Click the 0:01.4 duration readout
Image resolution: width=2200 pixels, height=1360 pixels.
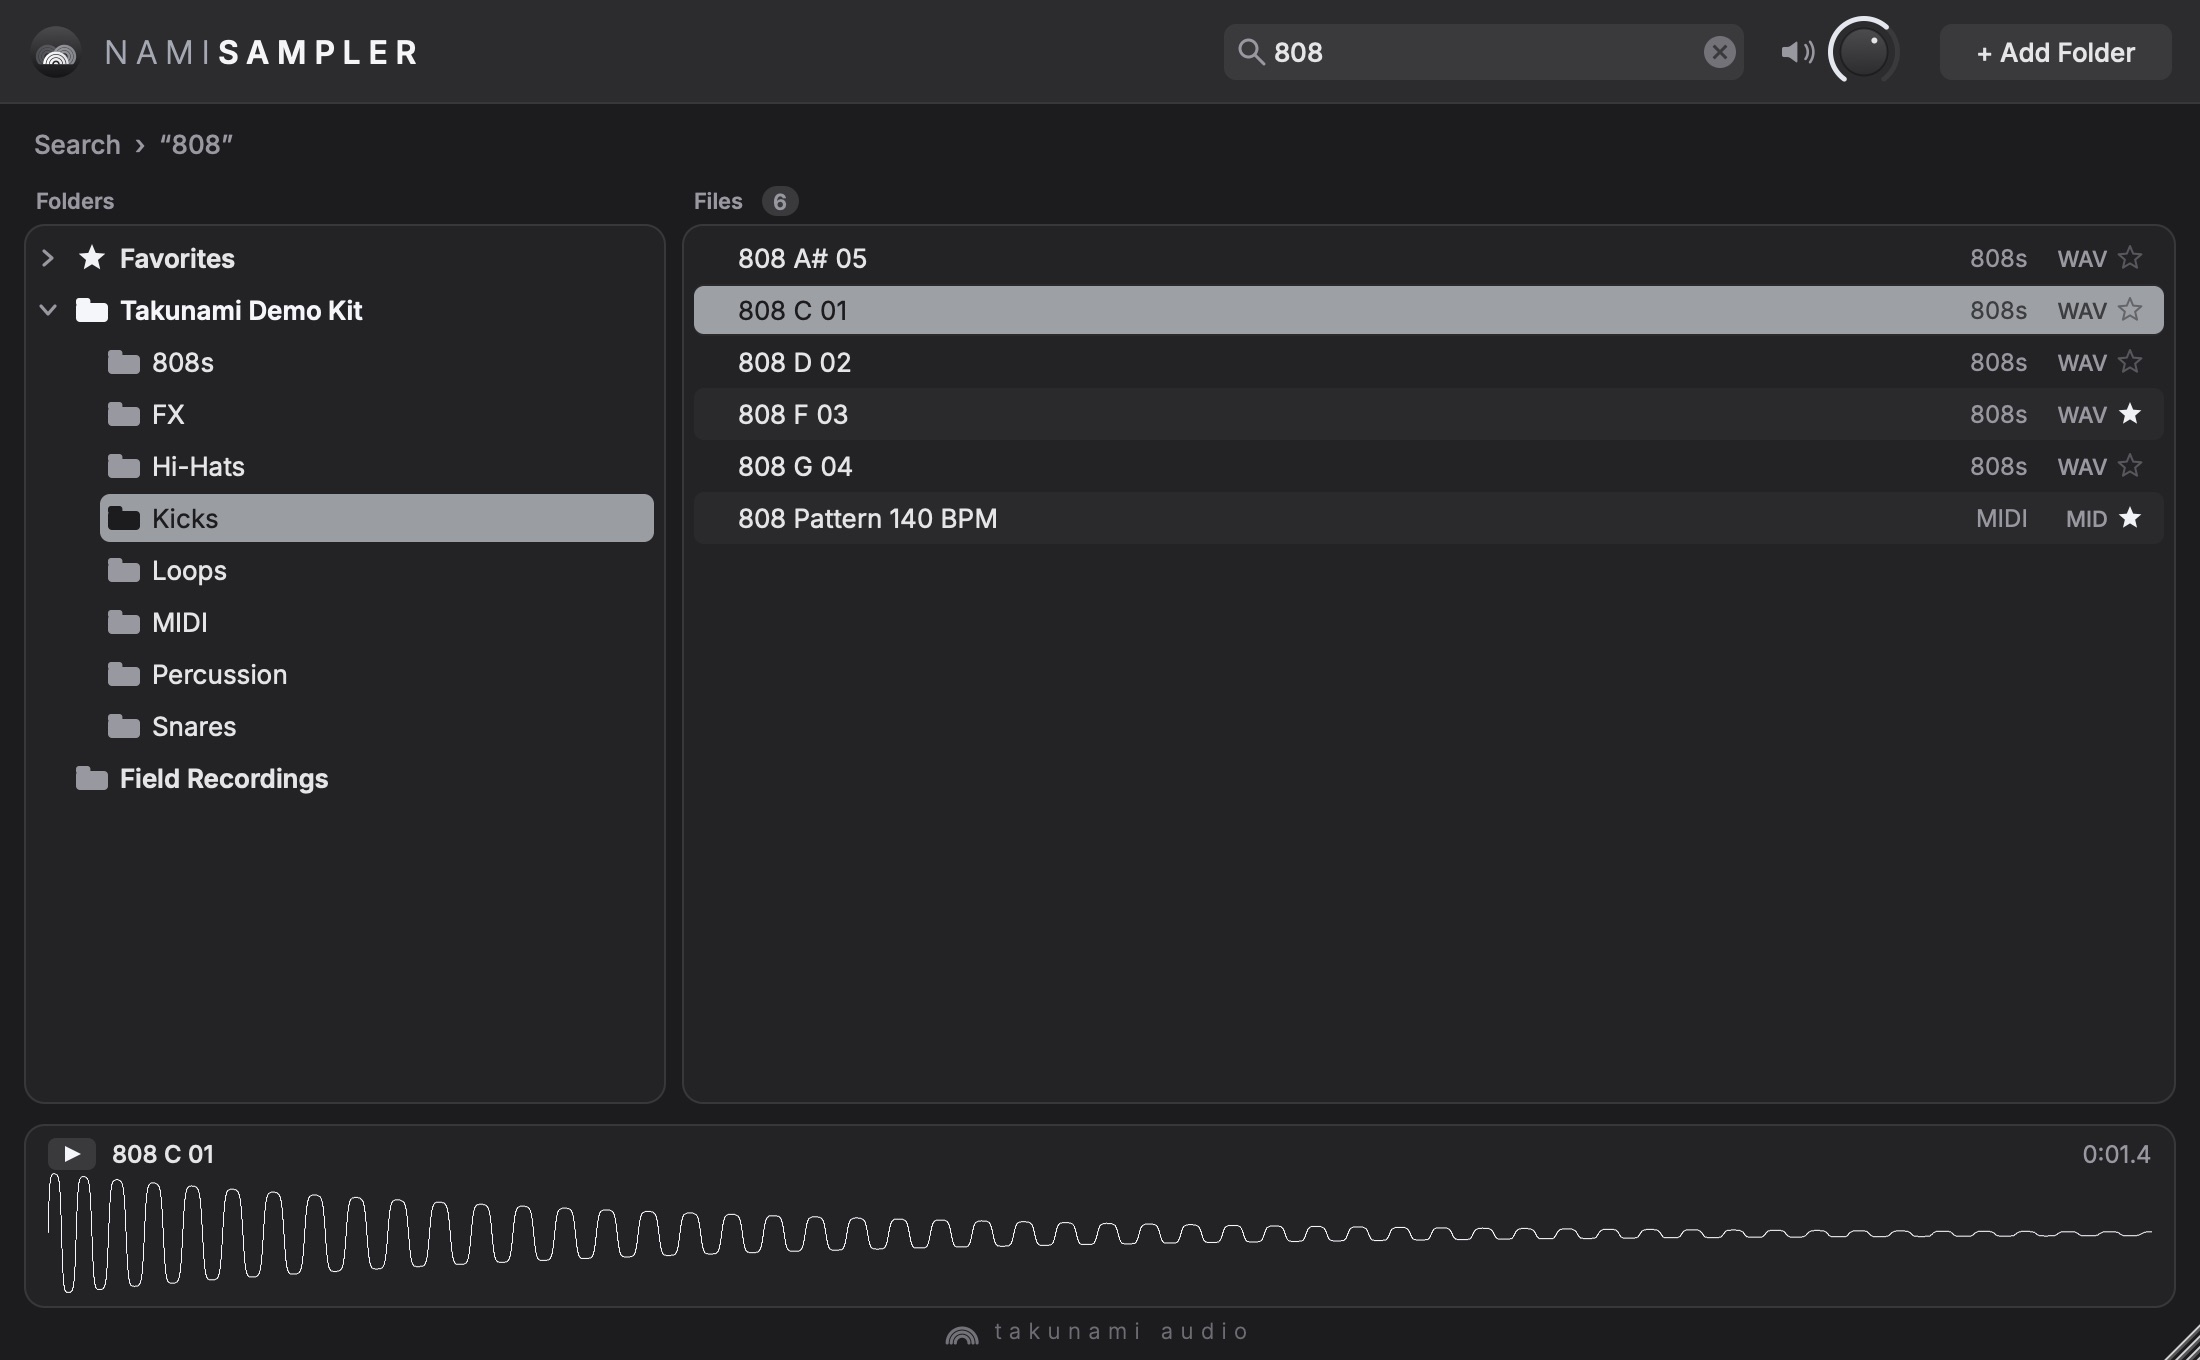coord(2116,1154)
